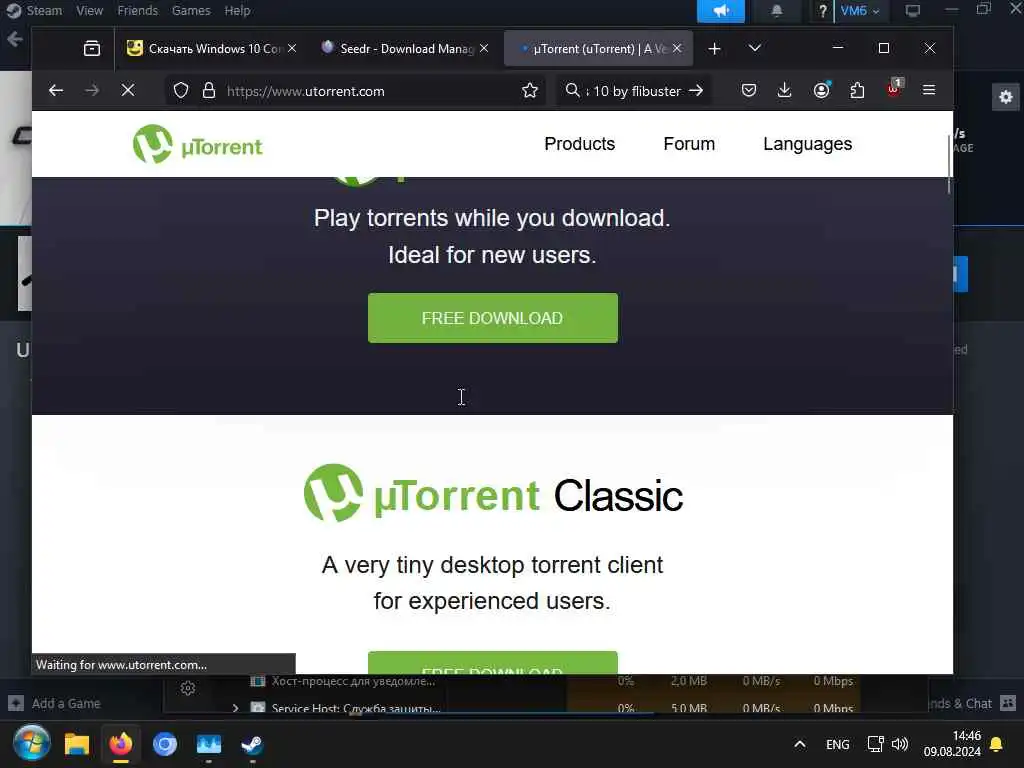Image resolution: width=1024 pixels, height=768 pixels.
Task: Open Friends & Chat in Steam
Action: tap(971, 703)
